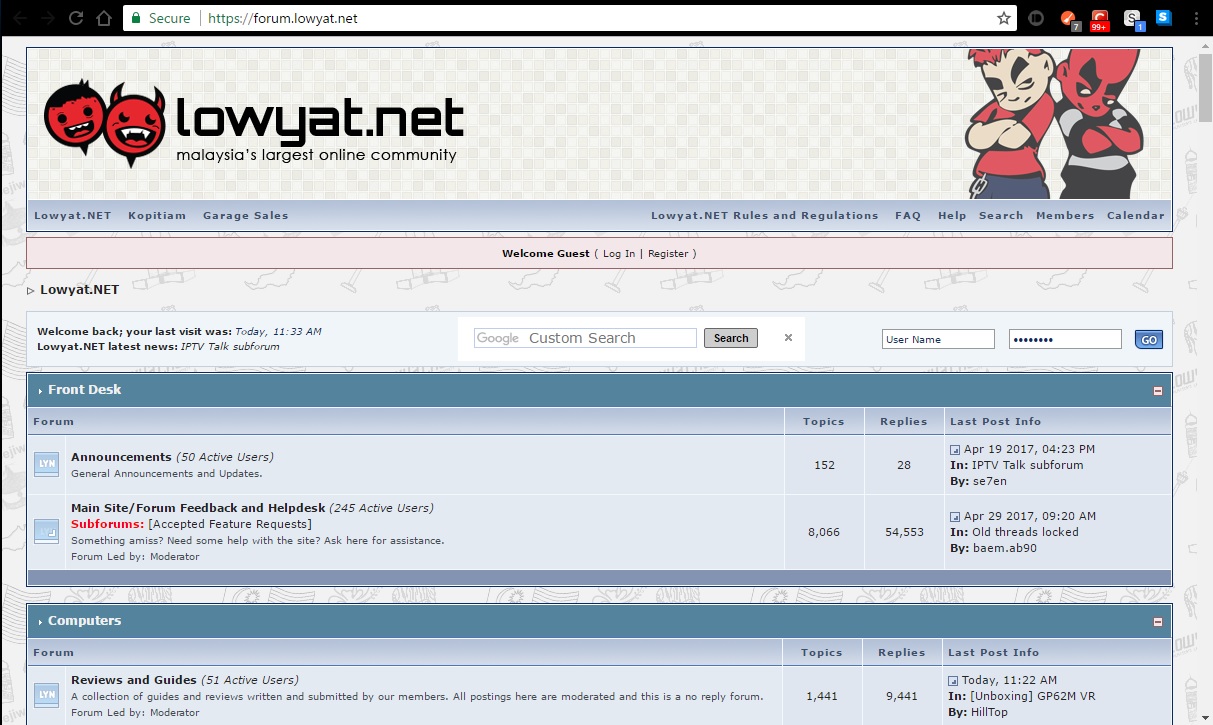
Task: Go back using browser back arrow
Action: click(20, 18)
